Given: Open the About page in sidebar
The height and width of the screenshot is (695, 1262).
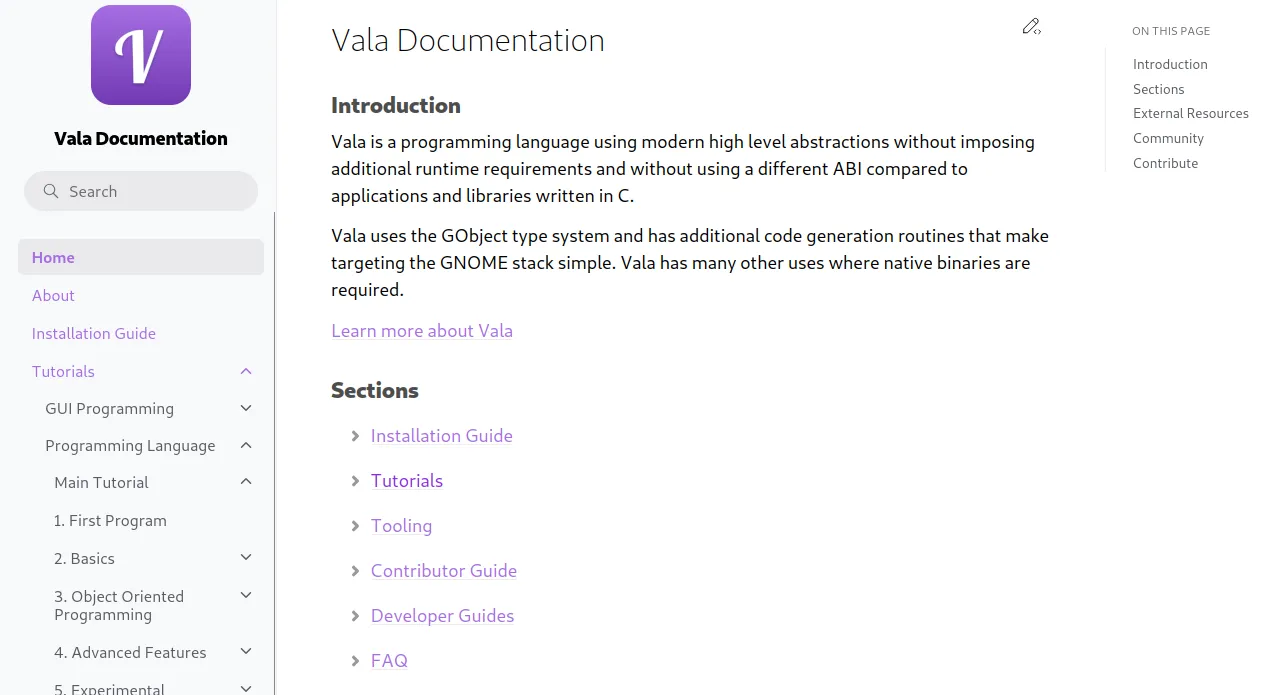Looking at the screenshot, I should click(53, 295).
